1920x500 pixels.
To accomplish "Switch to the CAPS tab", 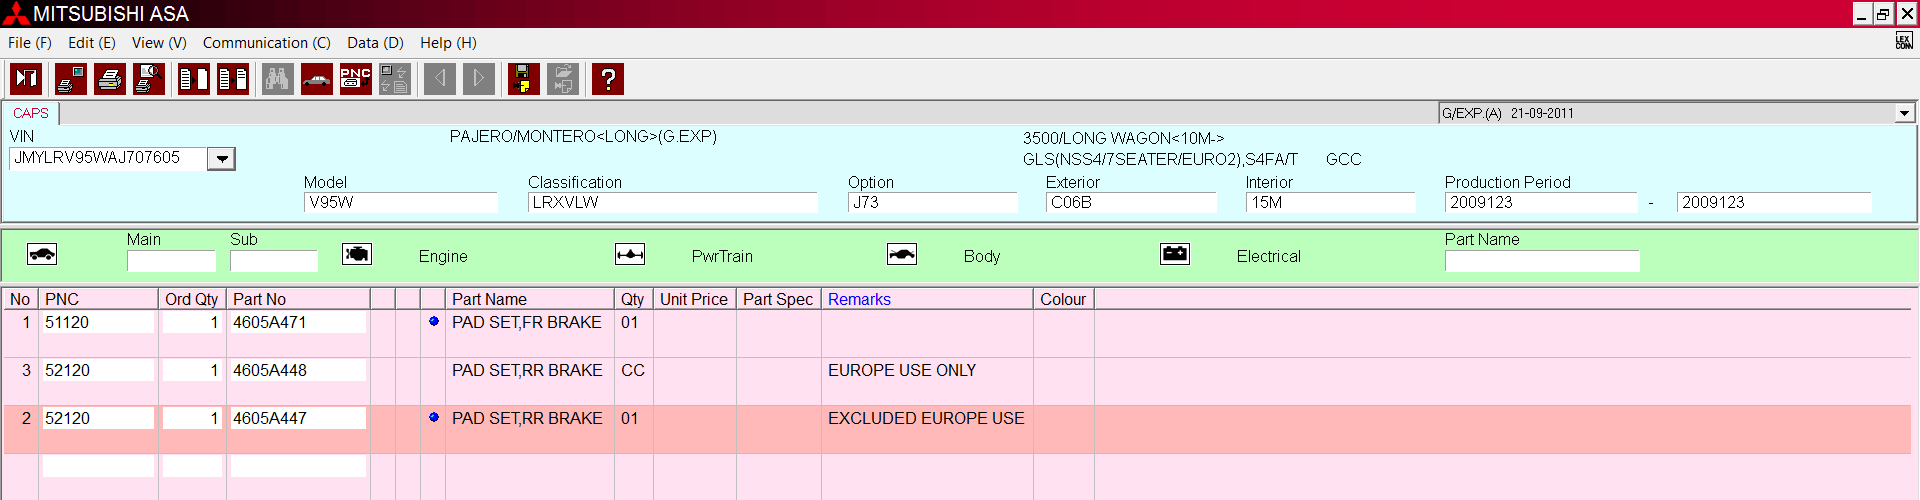I will click(31, 113).
